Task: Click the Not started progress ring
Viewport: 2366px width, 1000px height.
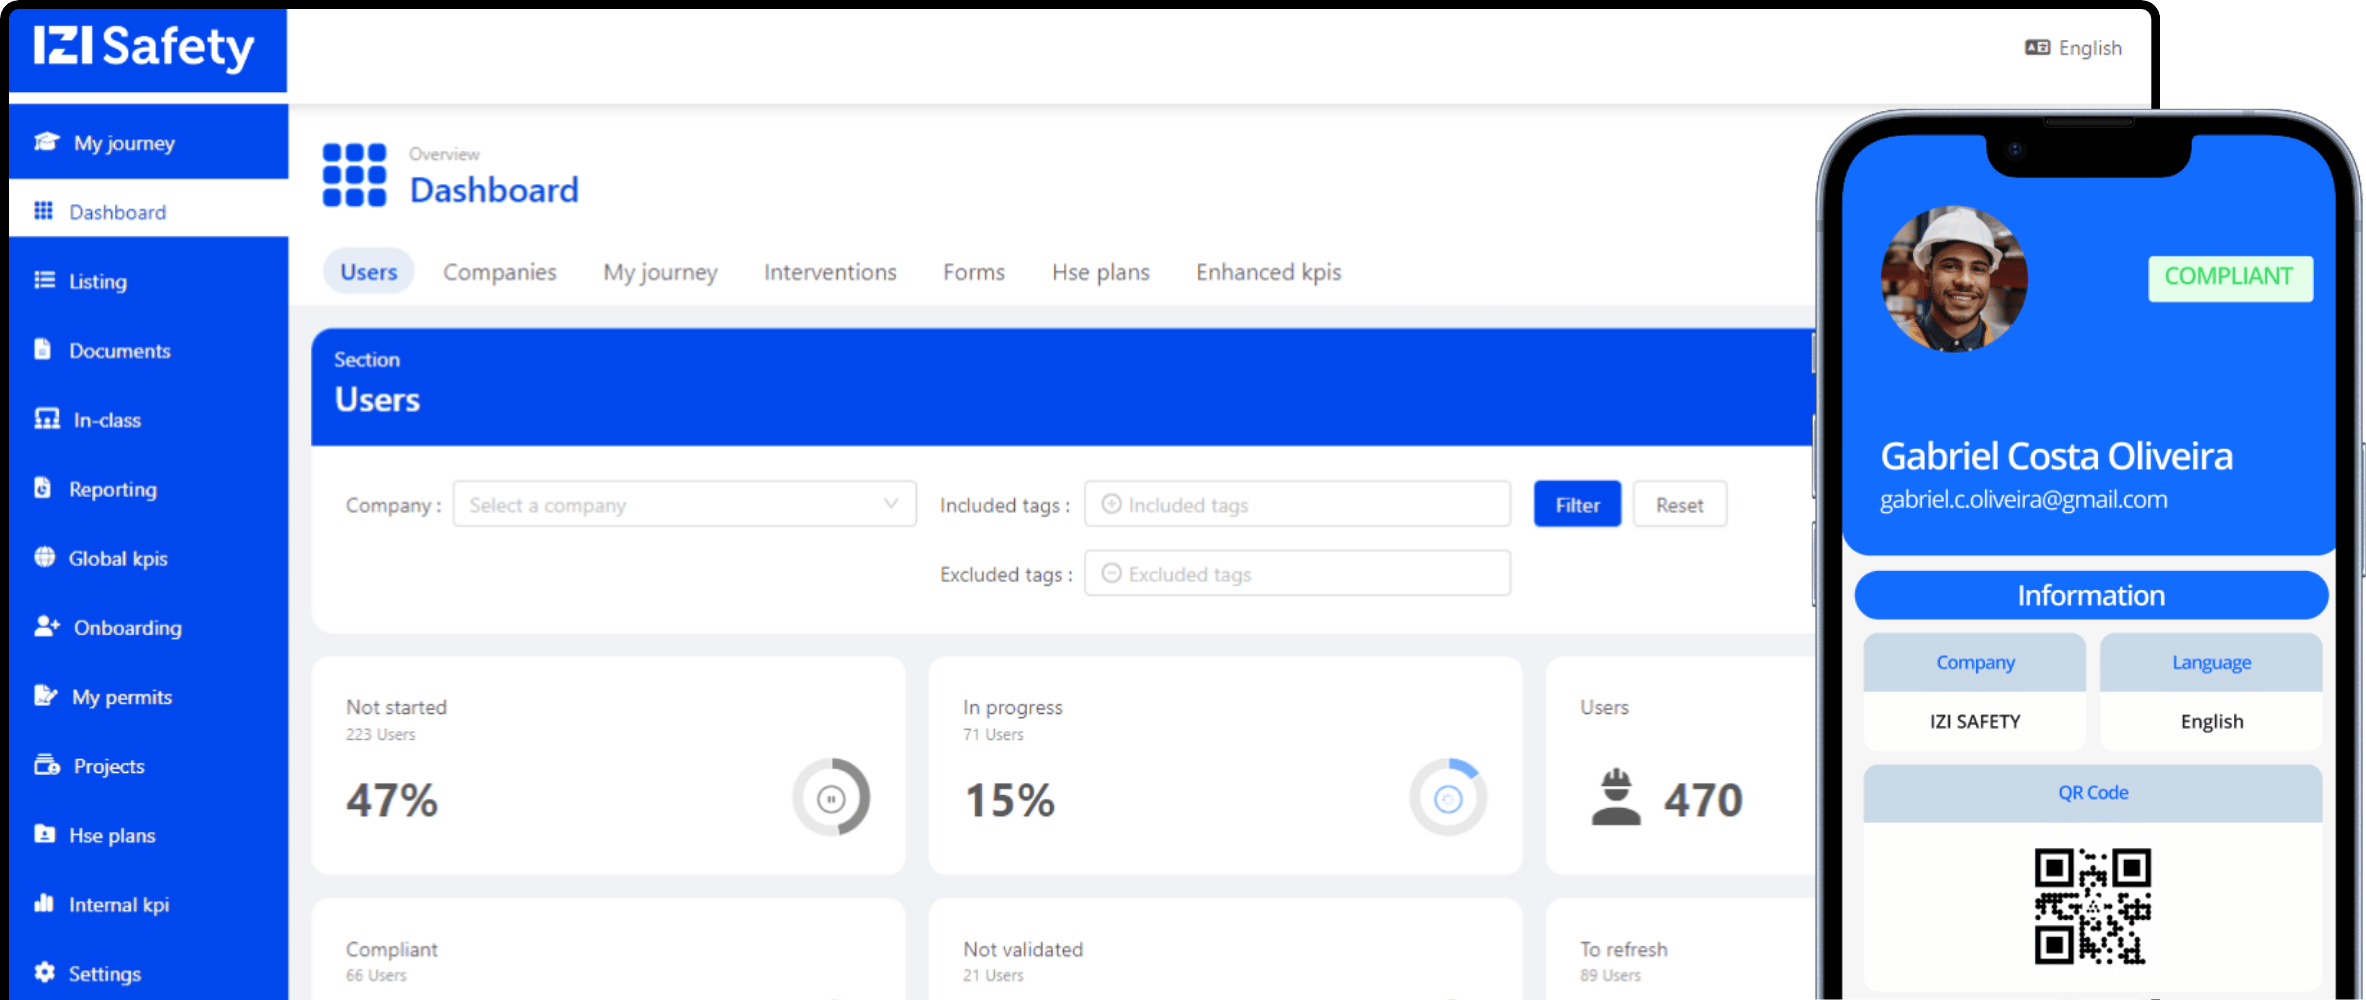Action: [831, 798]
